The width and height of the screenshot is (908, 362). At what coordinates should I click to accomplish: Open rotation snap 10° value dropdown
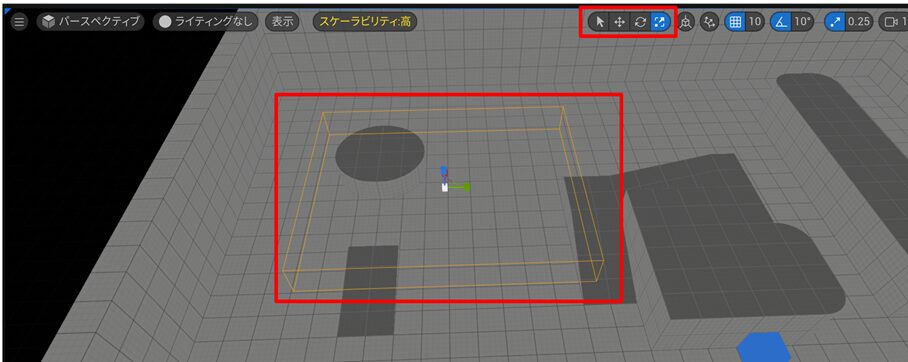click(x=802, y=22)
